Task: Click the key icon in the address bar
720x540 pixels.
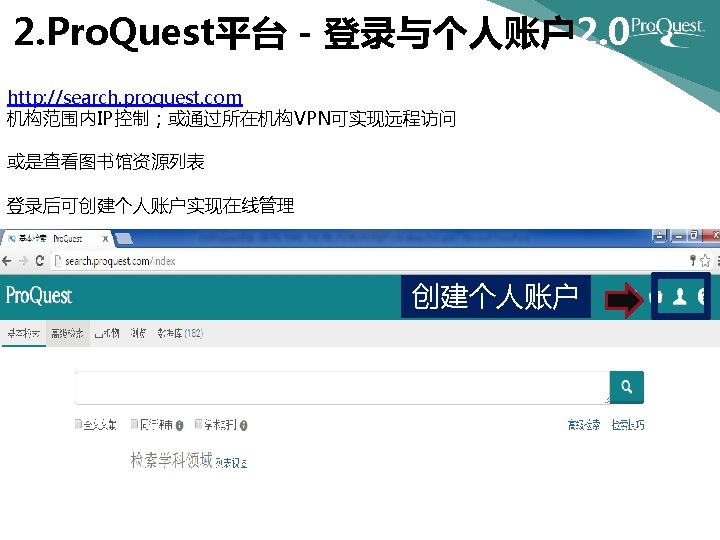Action: coord(693,261)
